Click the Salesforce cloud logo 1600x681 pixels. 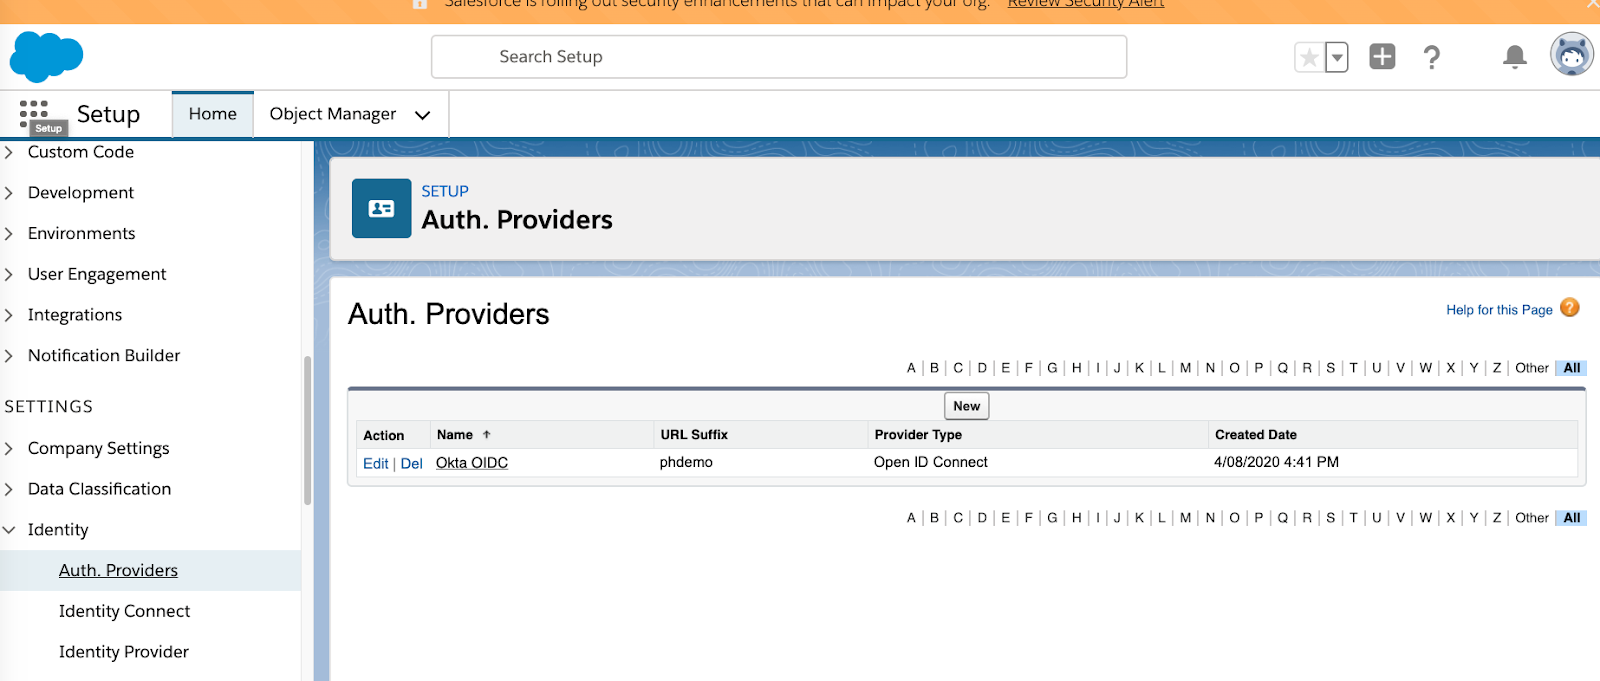(x=46, y=57)
